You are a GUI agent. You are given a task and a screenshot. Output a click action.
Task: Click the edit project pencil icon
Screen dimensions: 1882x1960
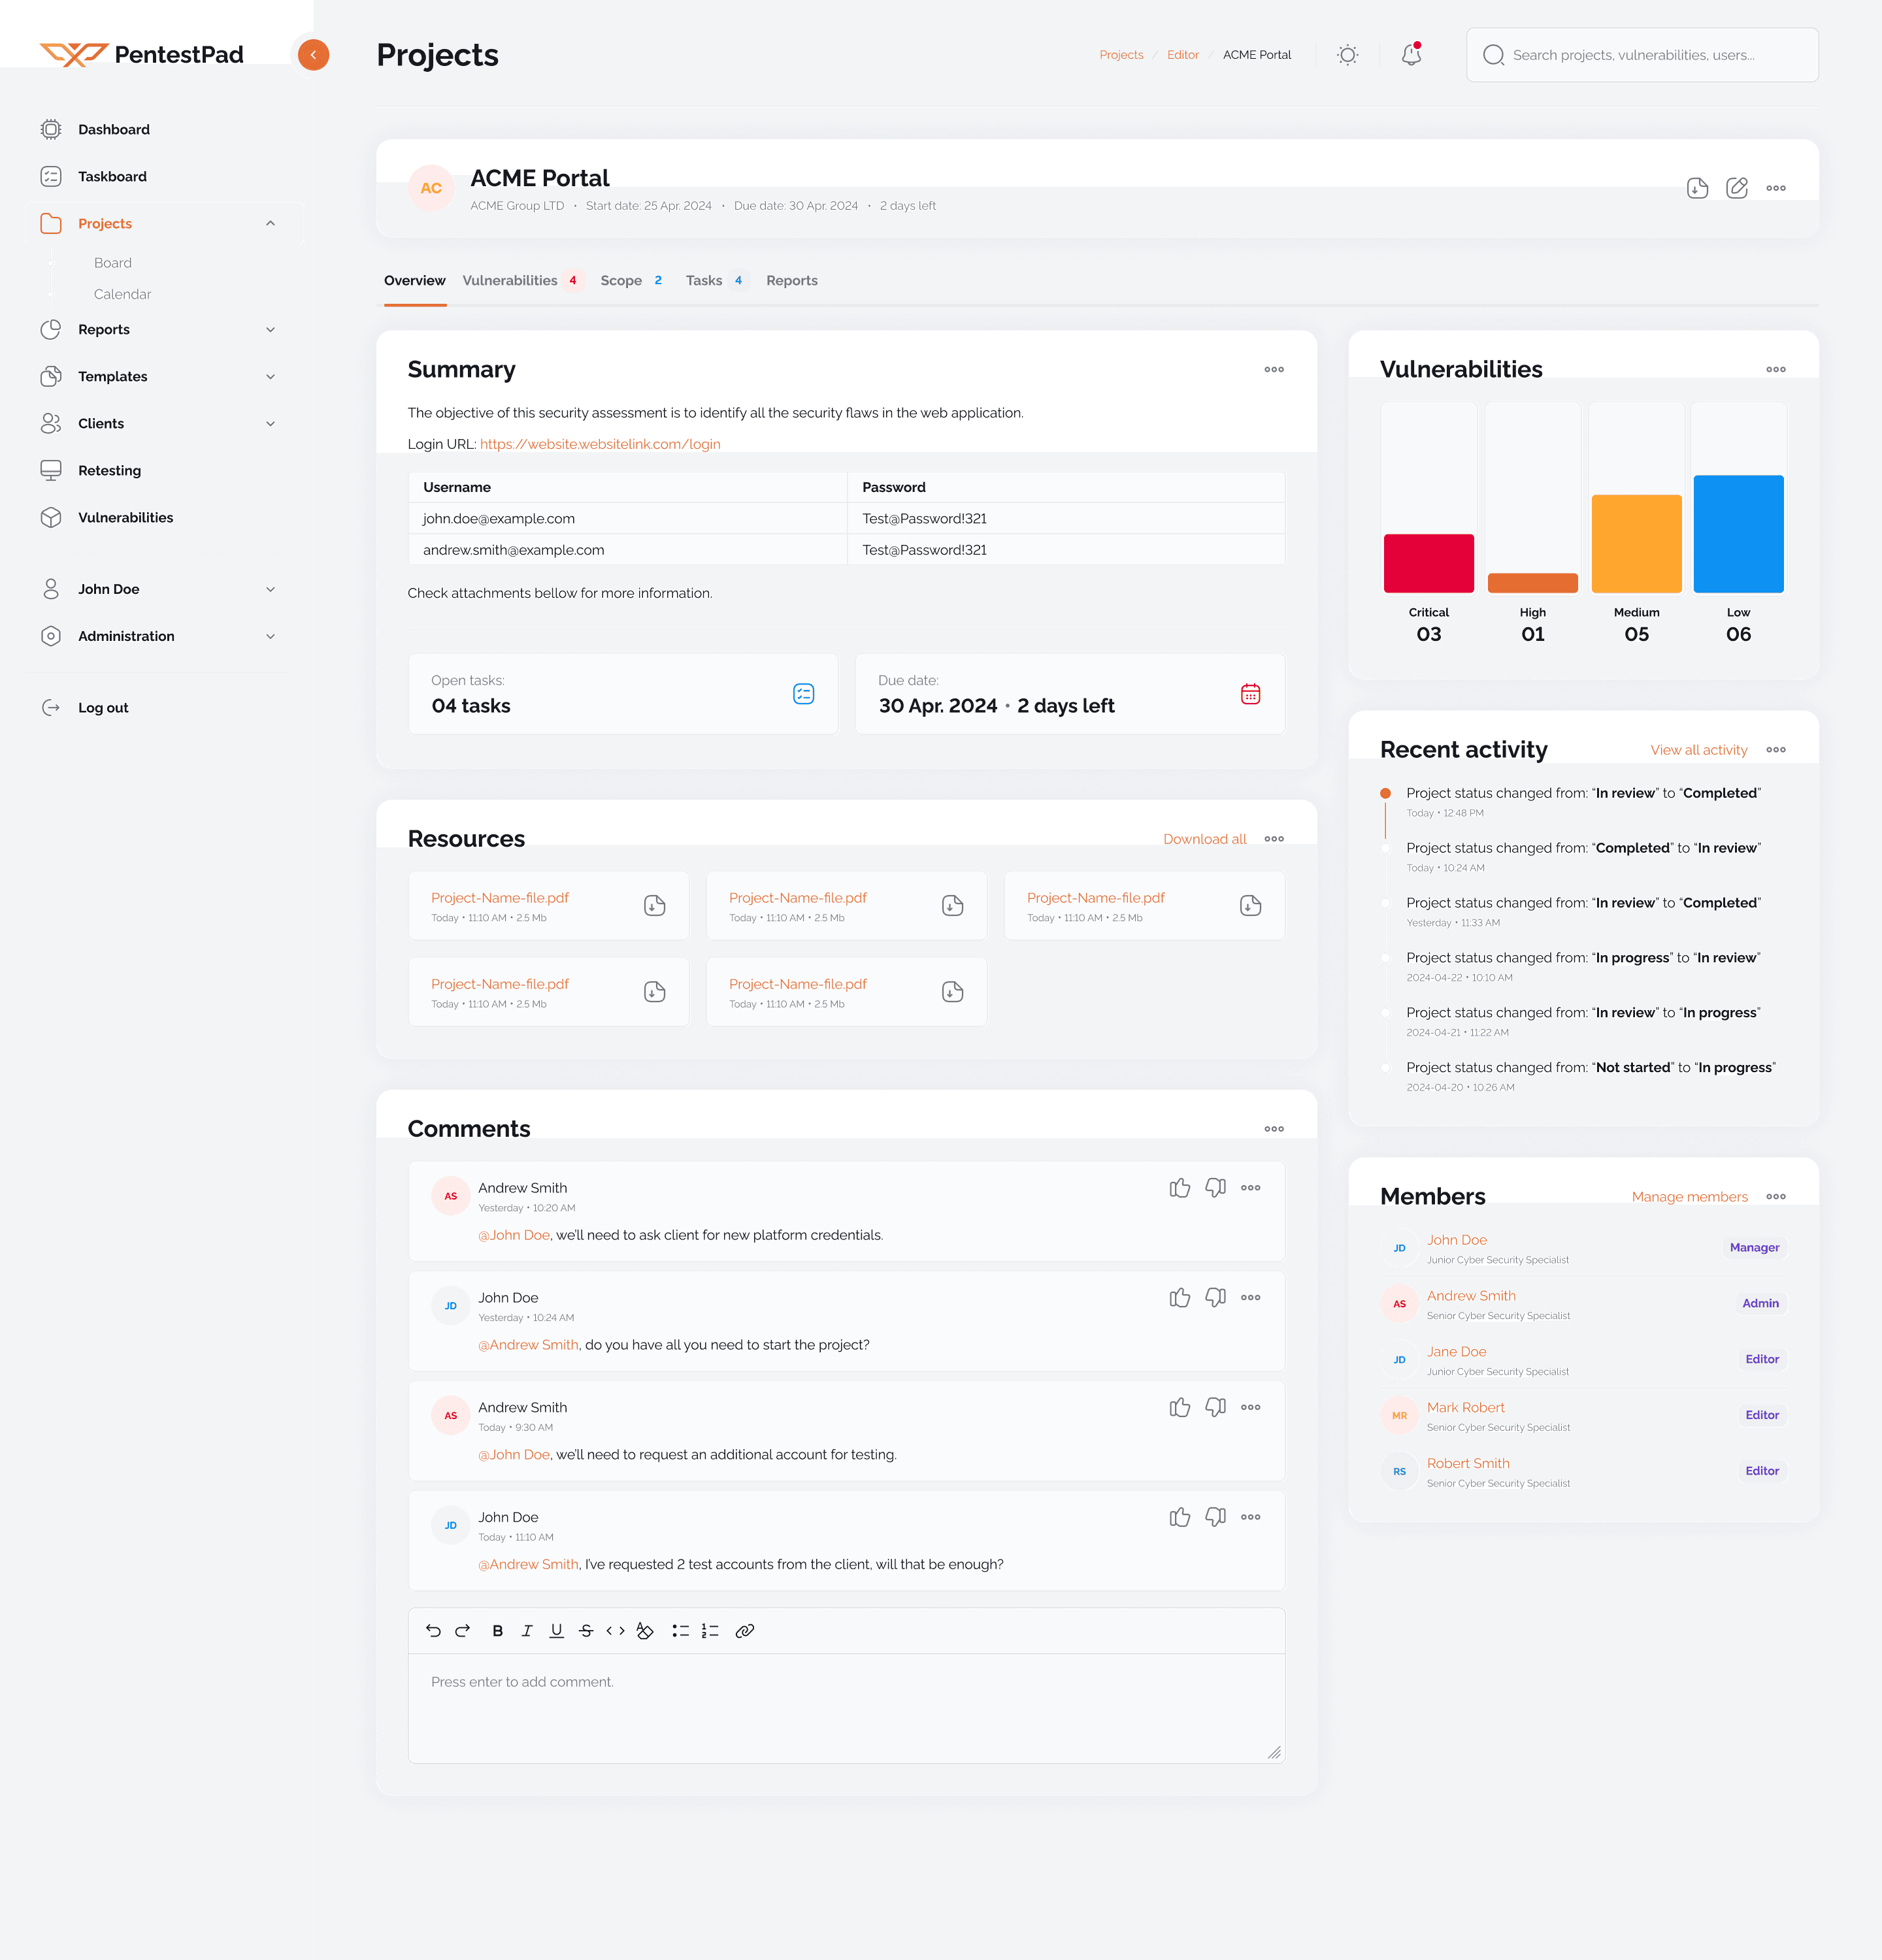pos(1737,188)
